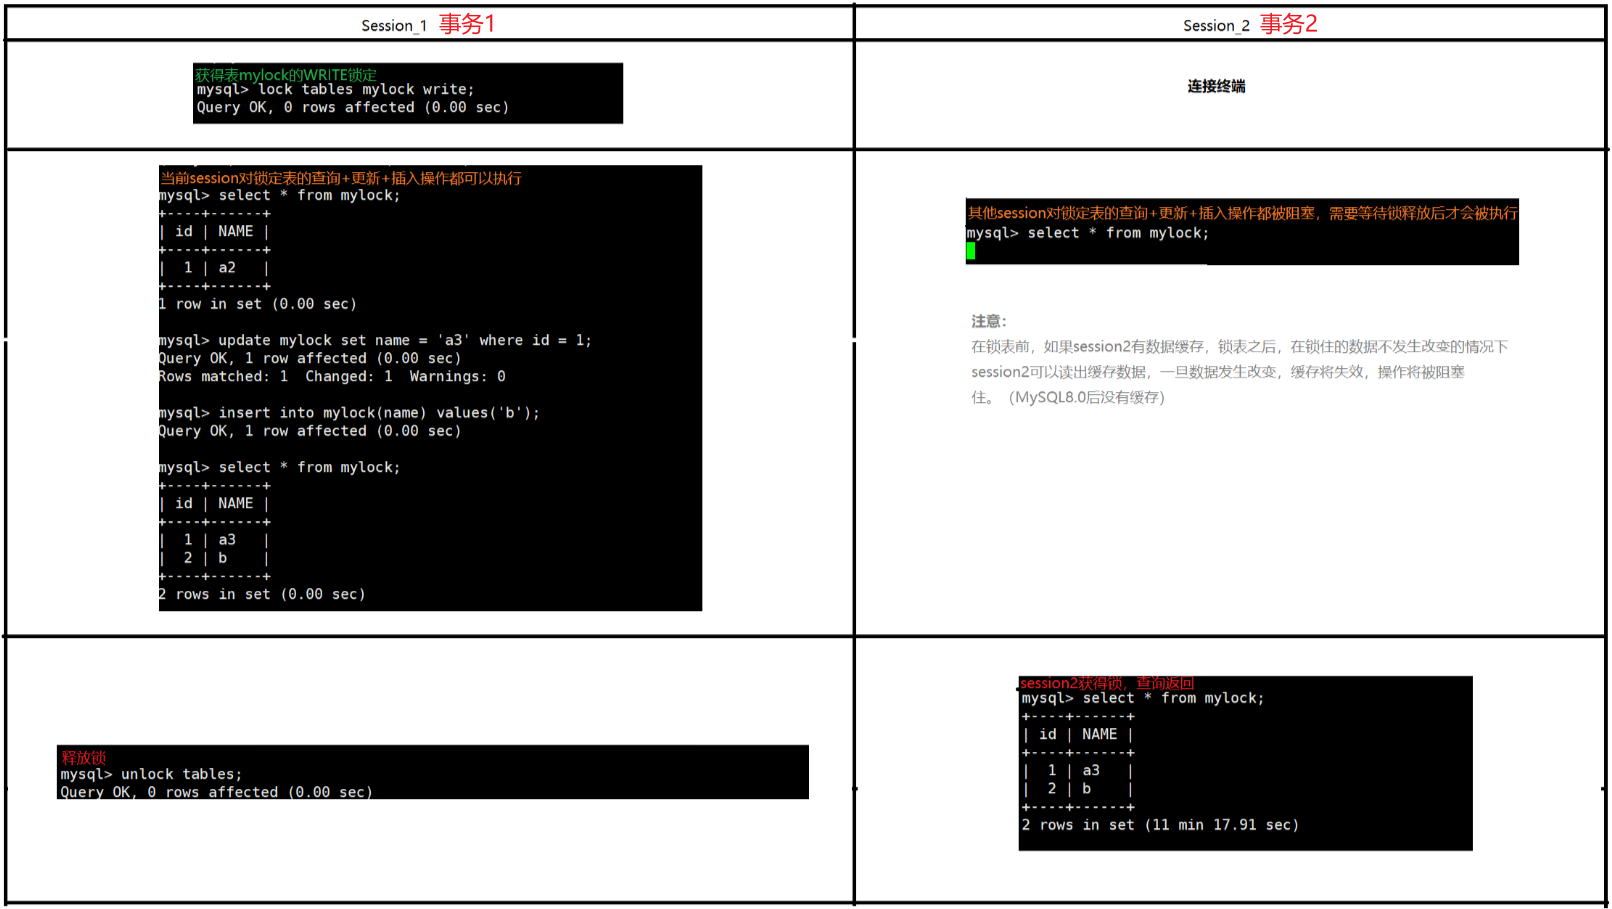Image resolution: width=1612 pixels, height=909 pixels.
Task: Click the 'lock tables mylock write;' command
Action: click(366, 90)
